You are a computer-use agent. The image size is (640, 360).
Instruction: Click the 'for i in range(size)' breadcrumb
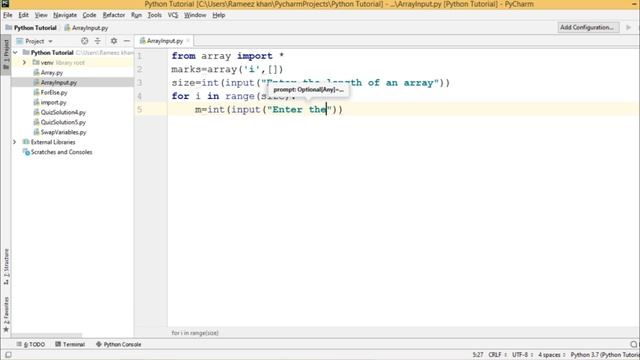pyautogui.click(x=195, y=333)
